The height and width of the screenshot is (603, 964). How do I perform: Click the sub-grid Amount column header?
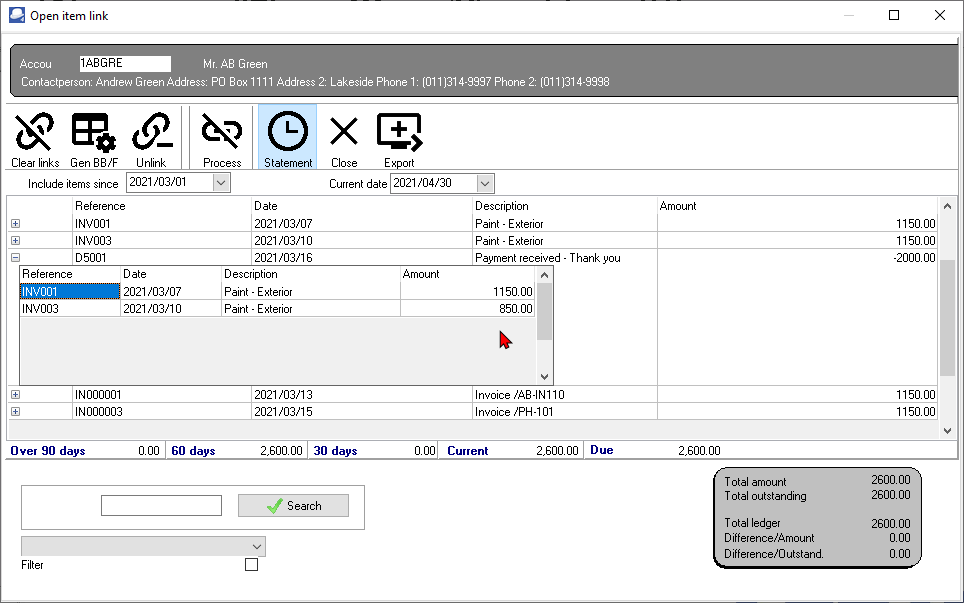(467, 274)
